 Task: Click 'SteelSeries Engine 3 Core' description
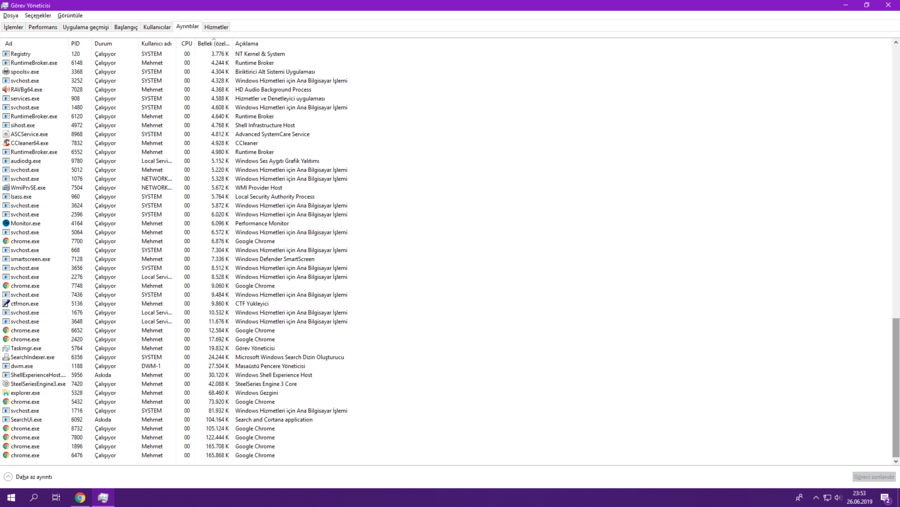click(x=266, y=384)
